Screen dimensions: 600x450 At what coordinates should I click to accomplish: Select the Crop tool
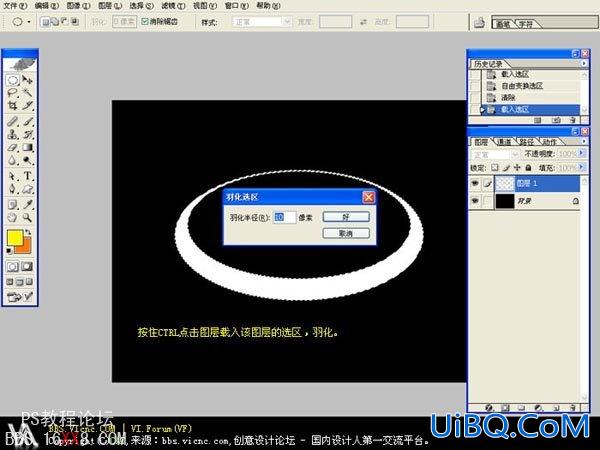click(x=12, y=105)
